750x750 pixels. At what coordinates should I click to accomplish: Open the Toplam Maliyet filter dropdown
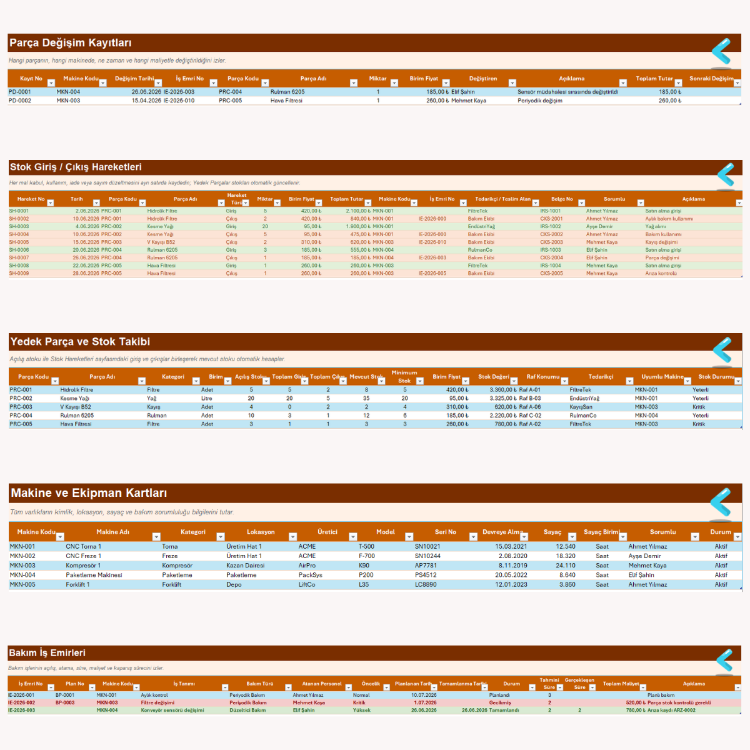[x=643, y=687]
